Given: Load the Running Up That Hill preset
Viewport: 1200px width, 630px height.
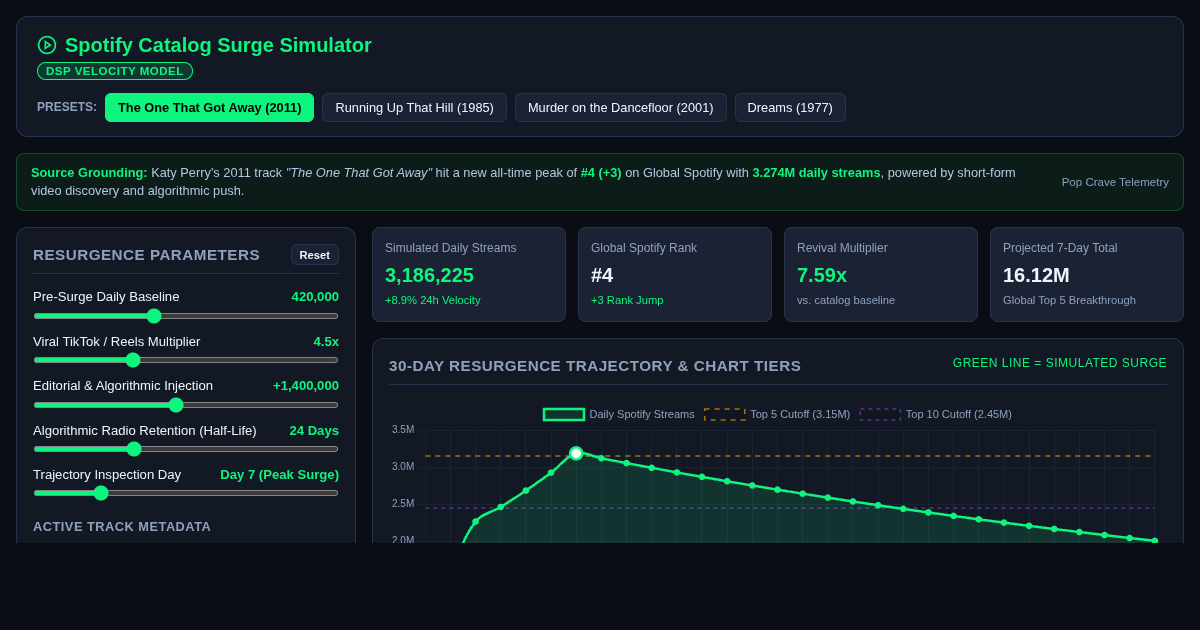Looking at the screenshot, I should pos(414,108).
